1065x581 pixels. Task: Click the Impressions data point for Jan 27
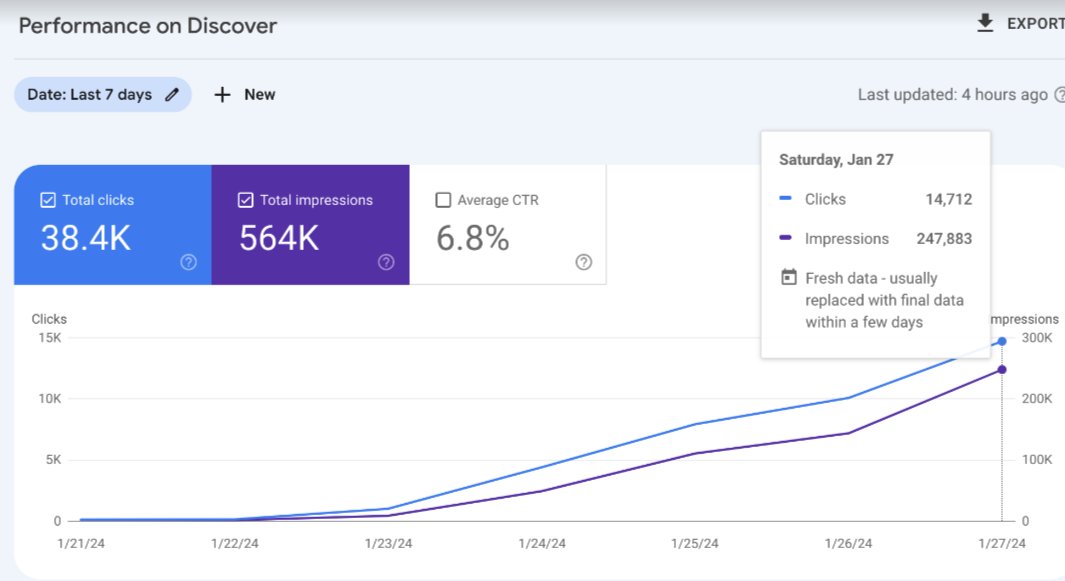pos(1001,369)
